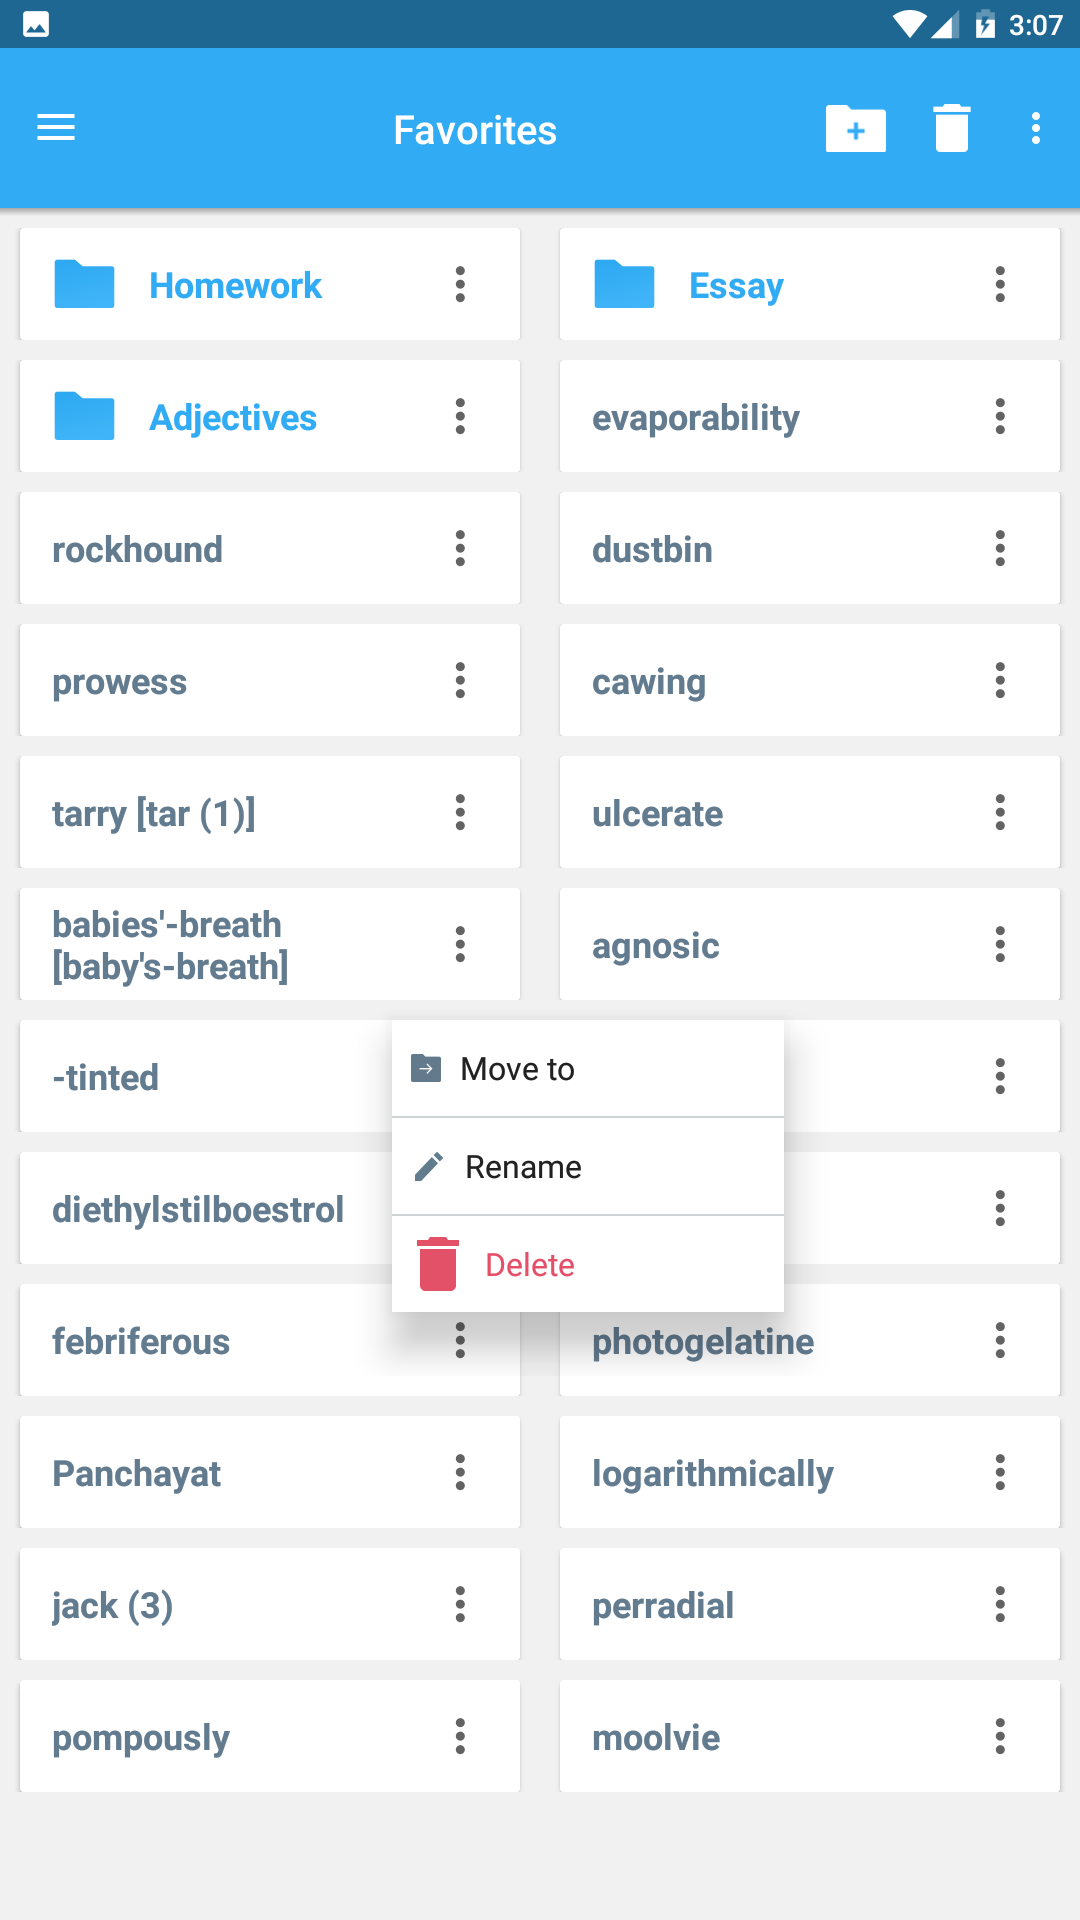Show options for perradial
The height and width of the screenshot is (1920, 1080).
click(1000, 1605)
